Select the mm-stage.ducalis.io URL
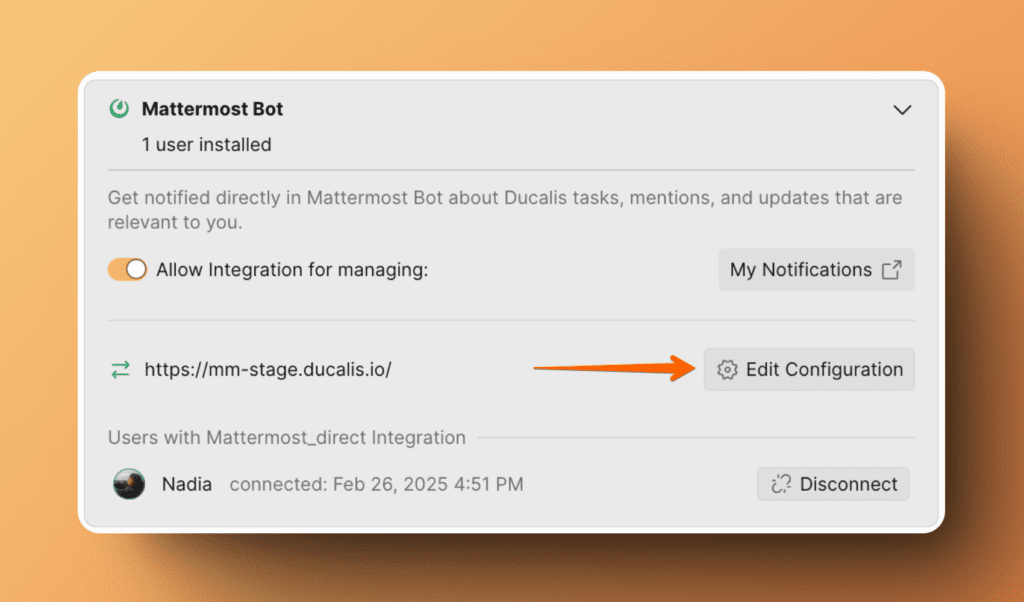The width and height of the screenshot is (1024, 602). coord(268,370)
